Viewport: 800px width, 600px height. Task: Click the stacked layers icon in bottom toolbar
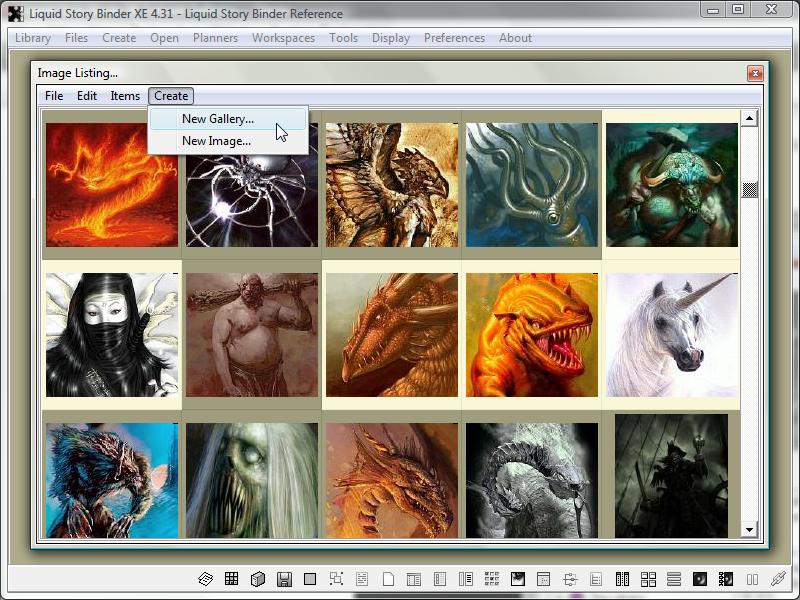click(x=206, y=579)
